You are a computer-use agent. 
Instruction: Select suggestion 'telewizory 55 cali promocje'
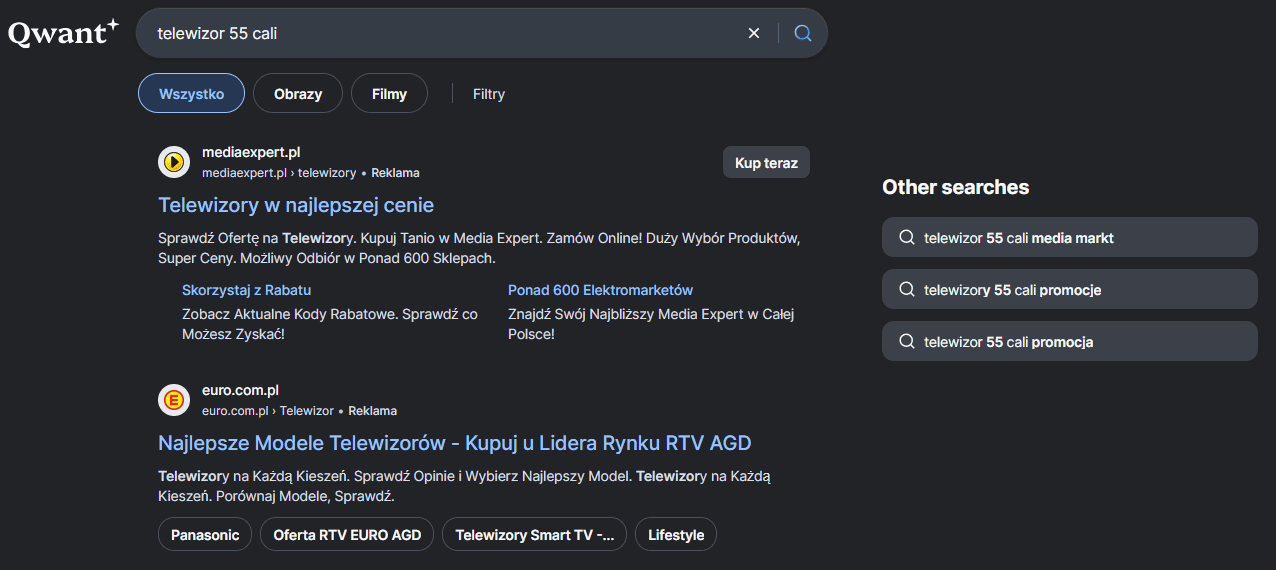tap(1070, 290)
